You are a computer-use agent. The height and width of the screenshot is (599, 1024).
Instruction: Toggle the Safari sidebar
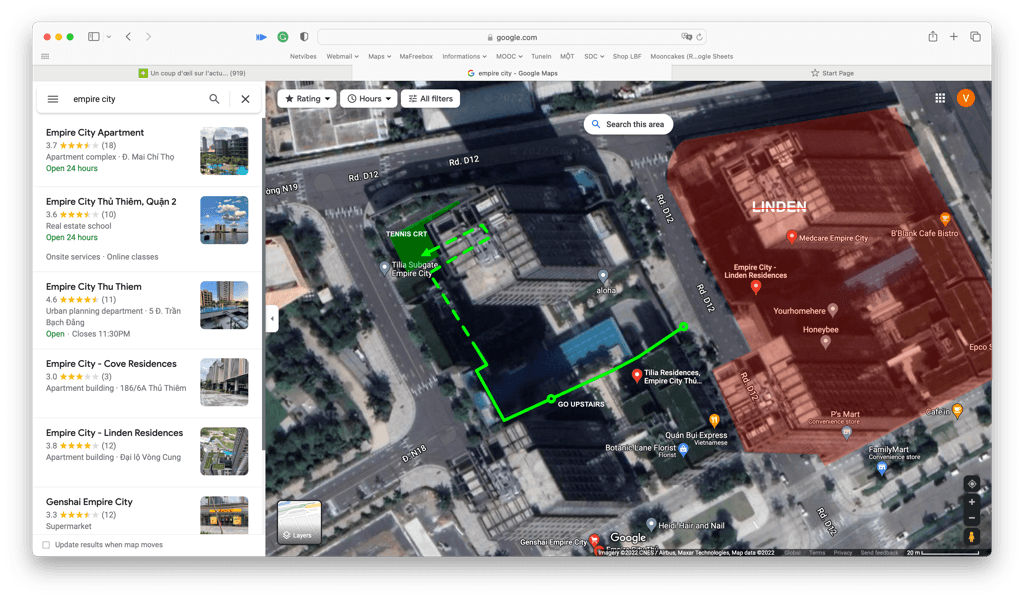coord(94,37)
